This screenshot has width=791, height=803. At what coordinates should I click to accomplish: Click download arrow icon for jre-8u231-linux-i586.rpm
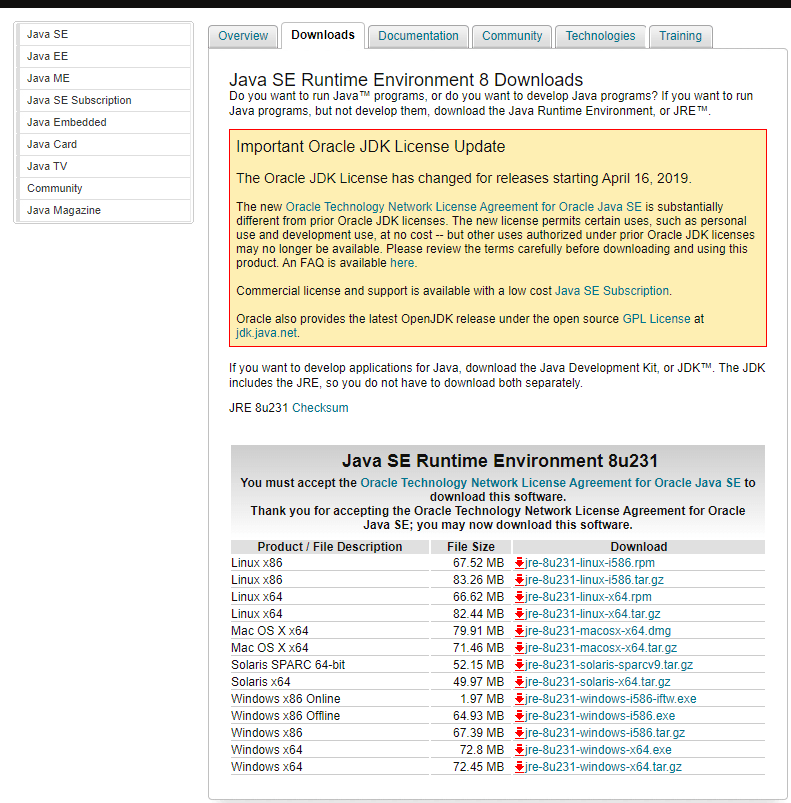(519, 563)
